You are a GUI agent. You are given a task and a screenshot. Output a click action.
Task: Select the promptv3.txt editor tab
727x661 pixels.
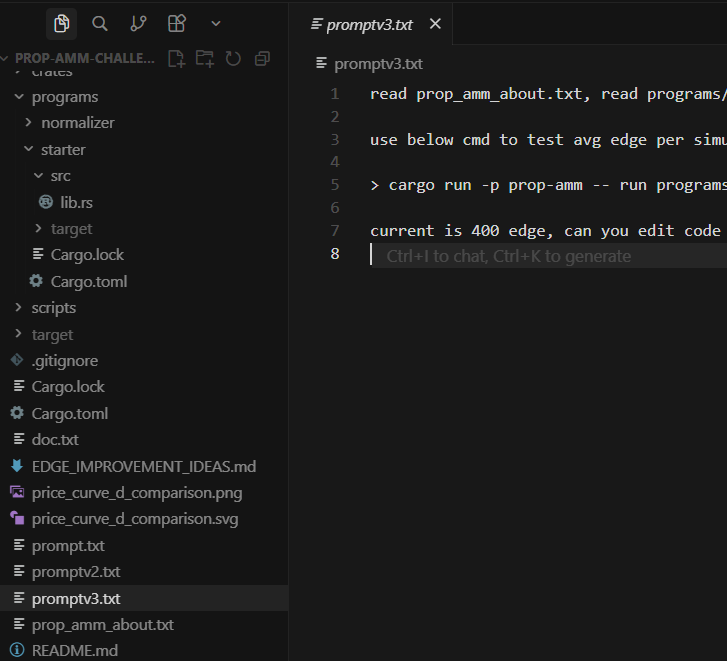pos(370,25)
